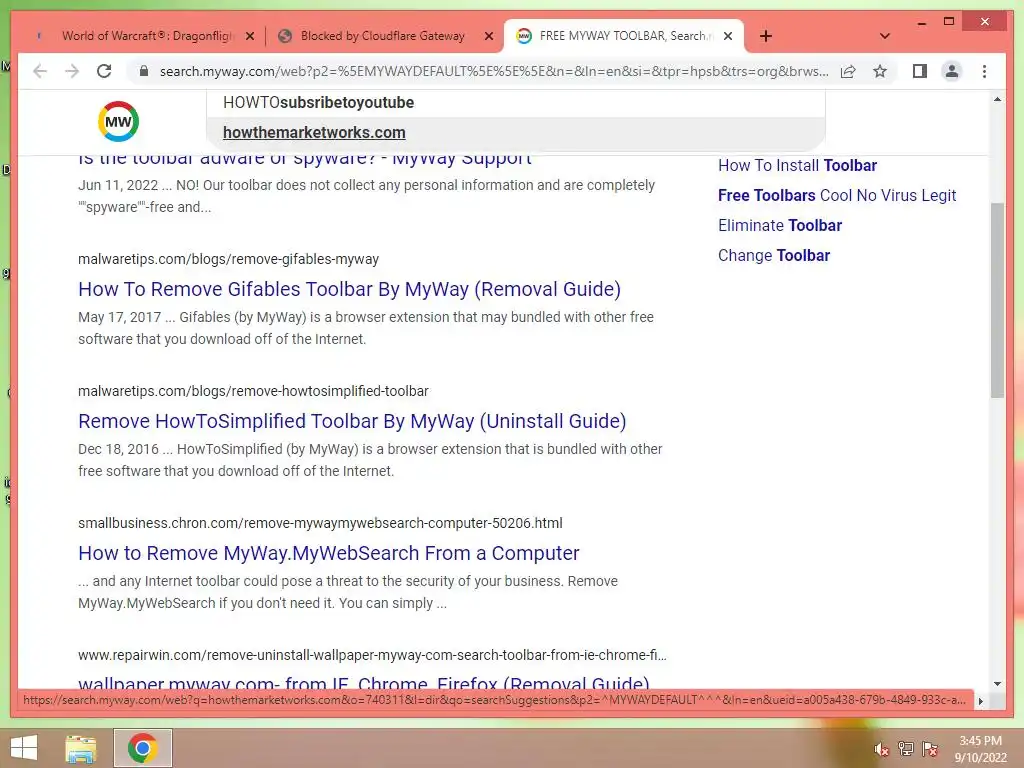
Task: Click the MyWay MW logo
Action: pos(118,121)
